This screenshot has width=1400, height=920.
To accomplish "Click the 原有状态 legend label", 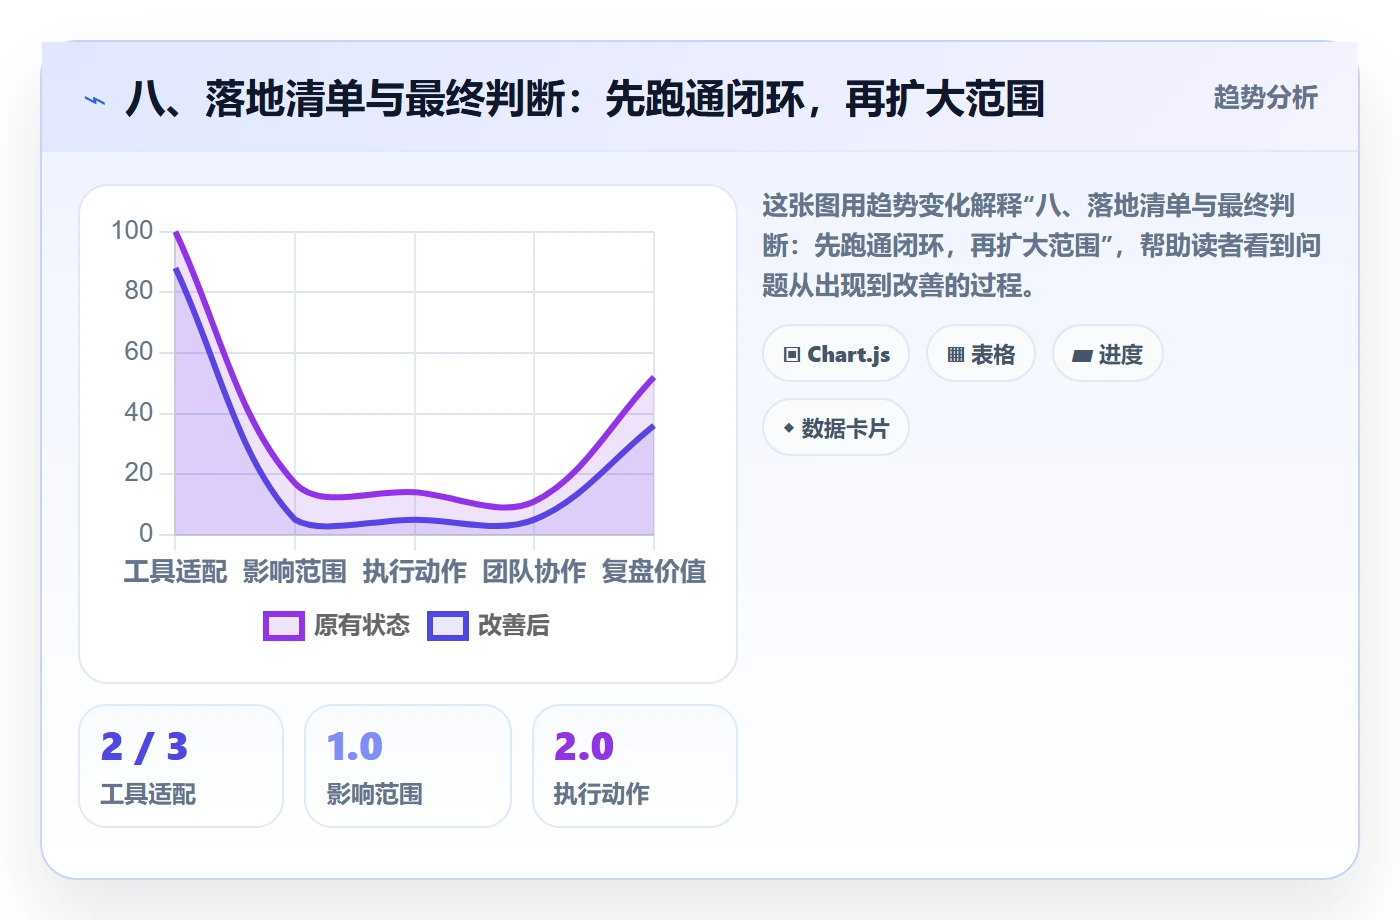I will click(x=362, y=626).
